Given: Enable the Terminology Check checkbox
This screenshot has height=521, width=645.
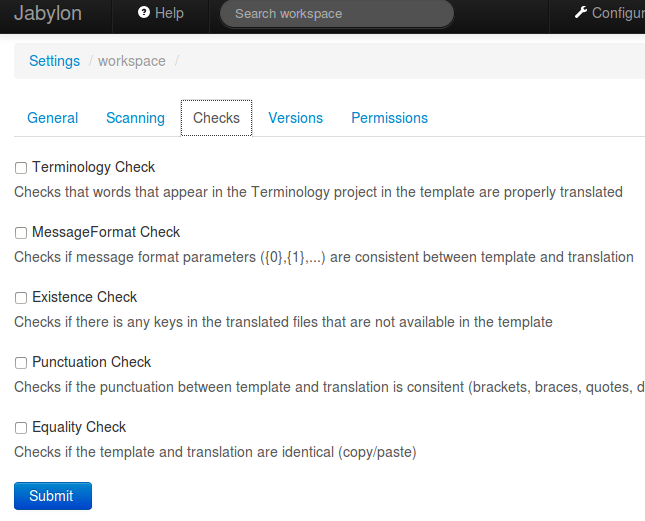Looking at the screenshot, I should [21, 168].
